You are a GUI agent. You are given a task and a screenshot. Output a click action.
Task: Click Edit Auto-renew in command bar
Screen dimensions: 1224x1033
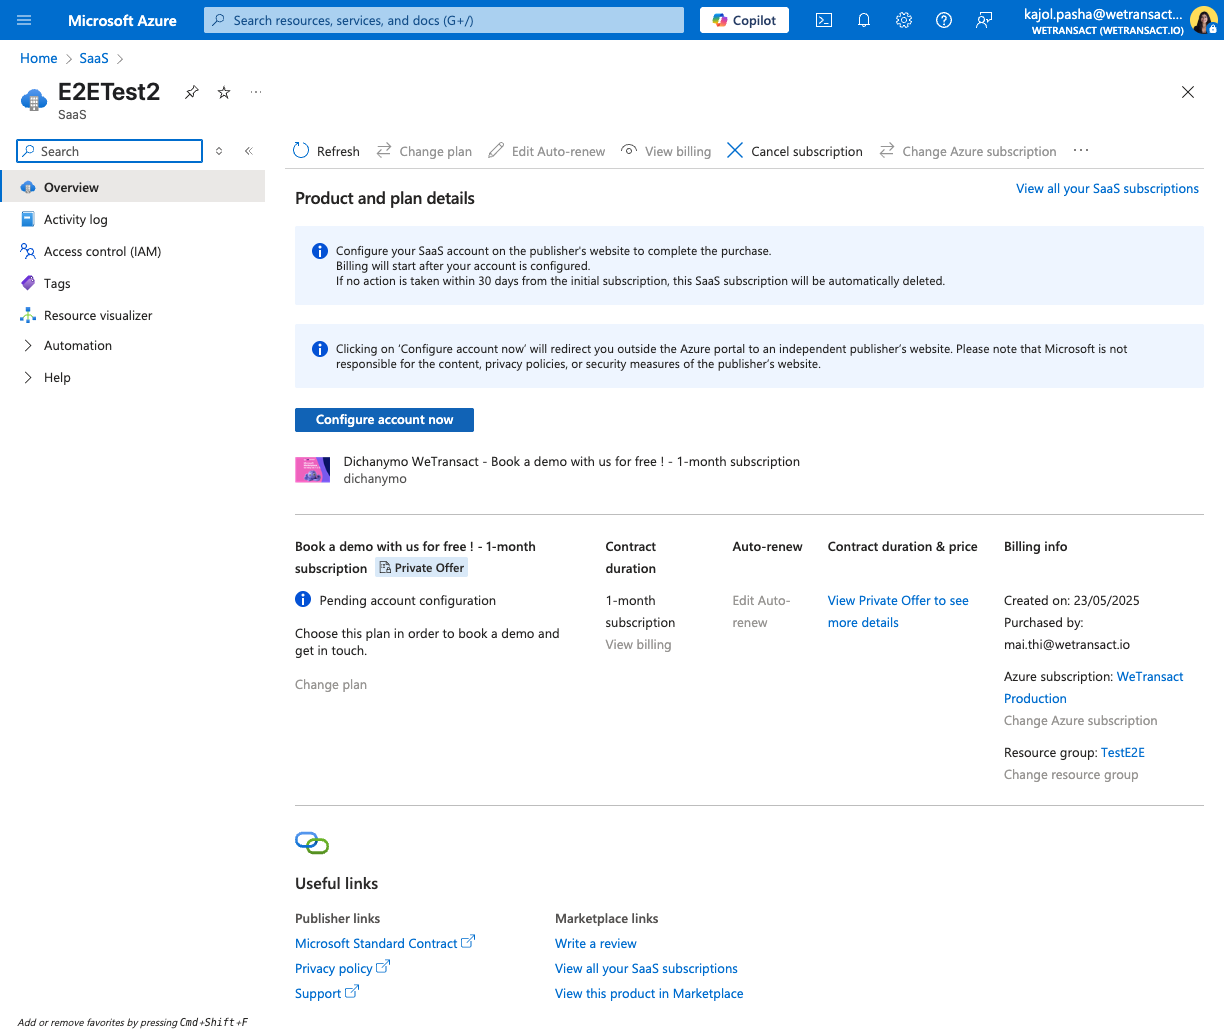[547, 151]
